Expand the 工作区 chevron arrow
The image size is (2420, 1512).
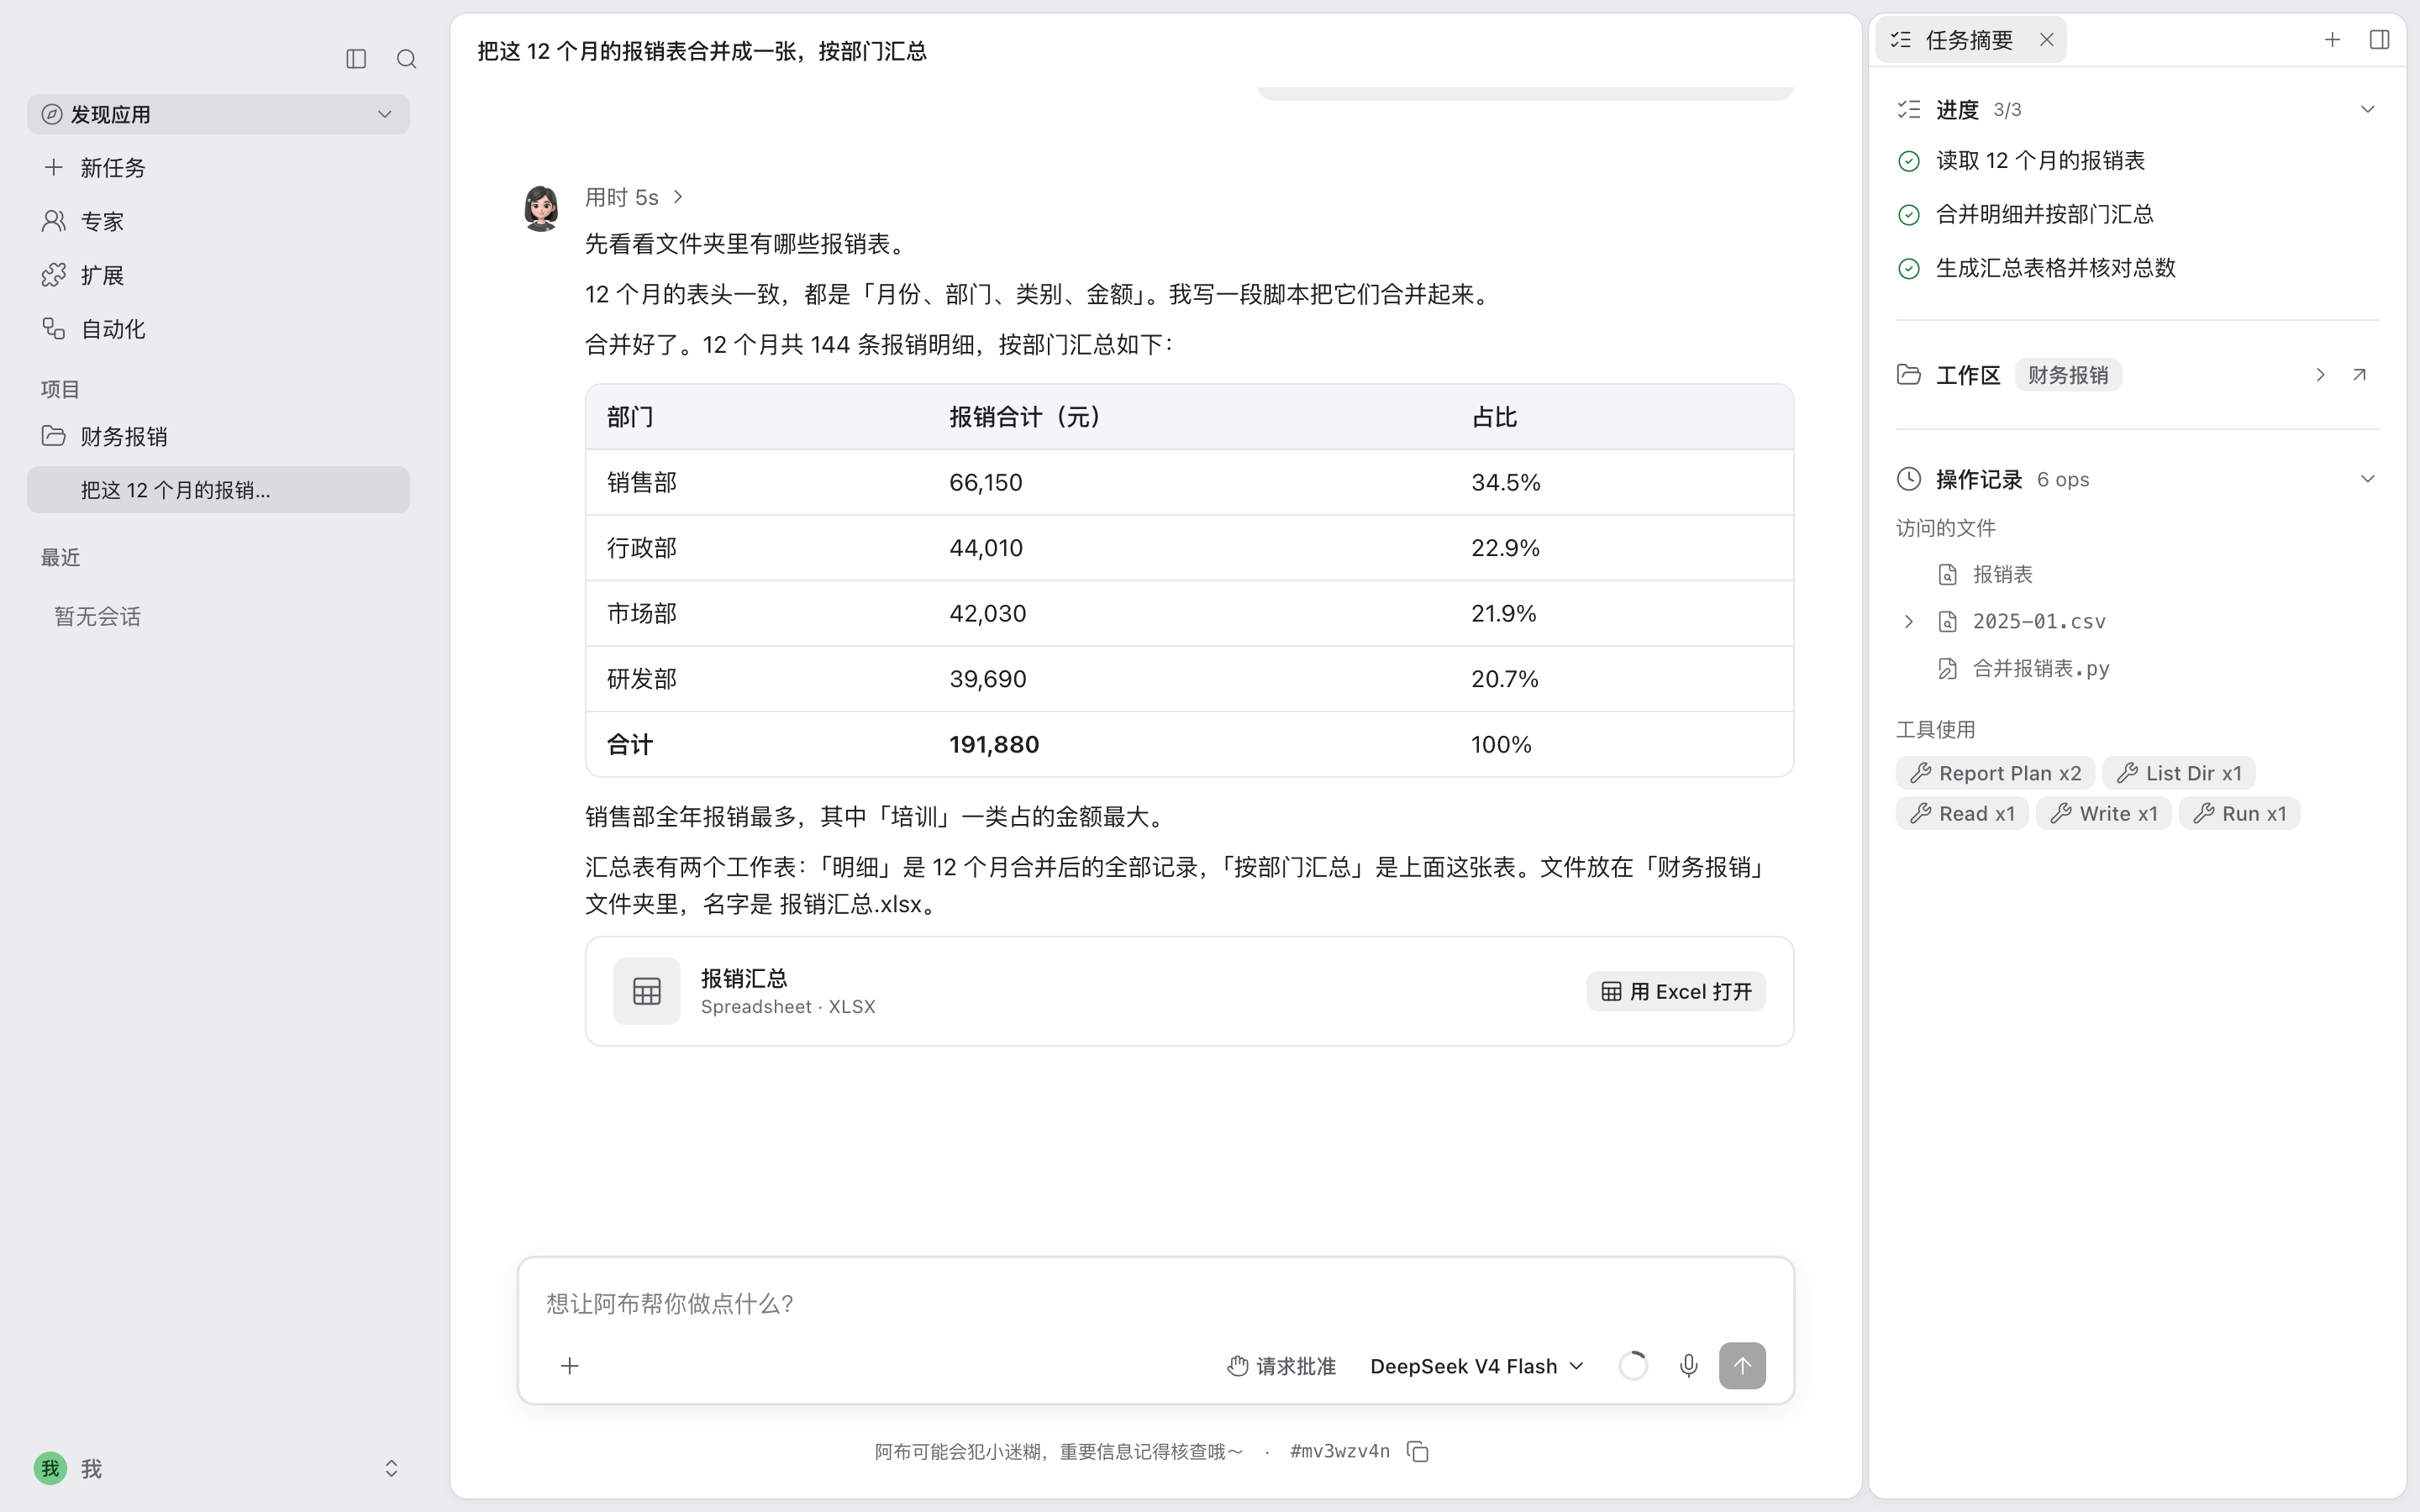pos(2320,375)
